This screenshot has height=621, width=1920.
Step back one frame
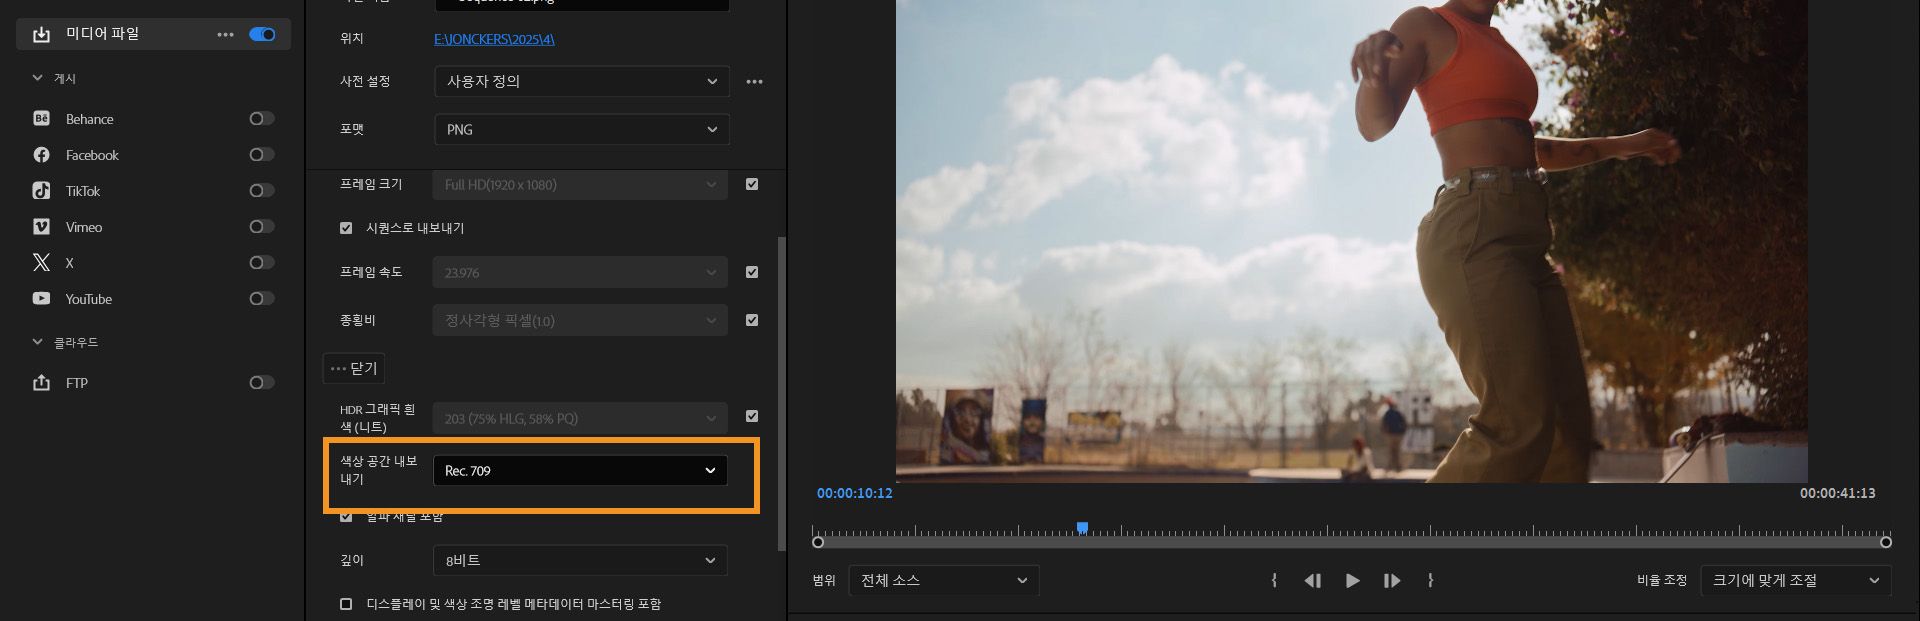[1313, 580]
